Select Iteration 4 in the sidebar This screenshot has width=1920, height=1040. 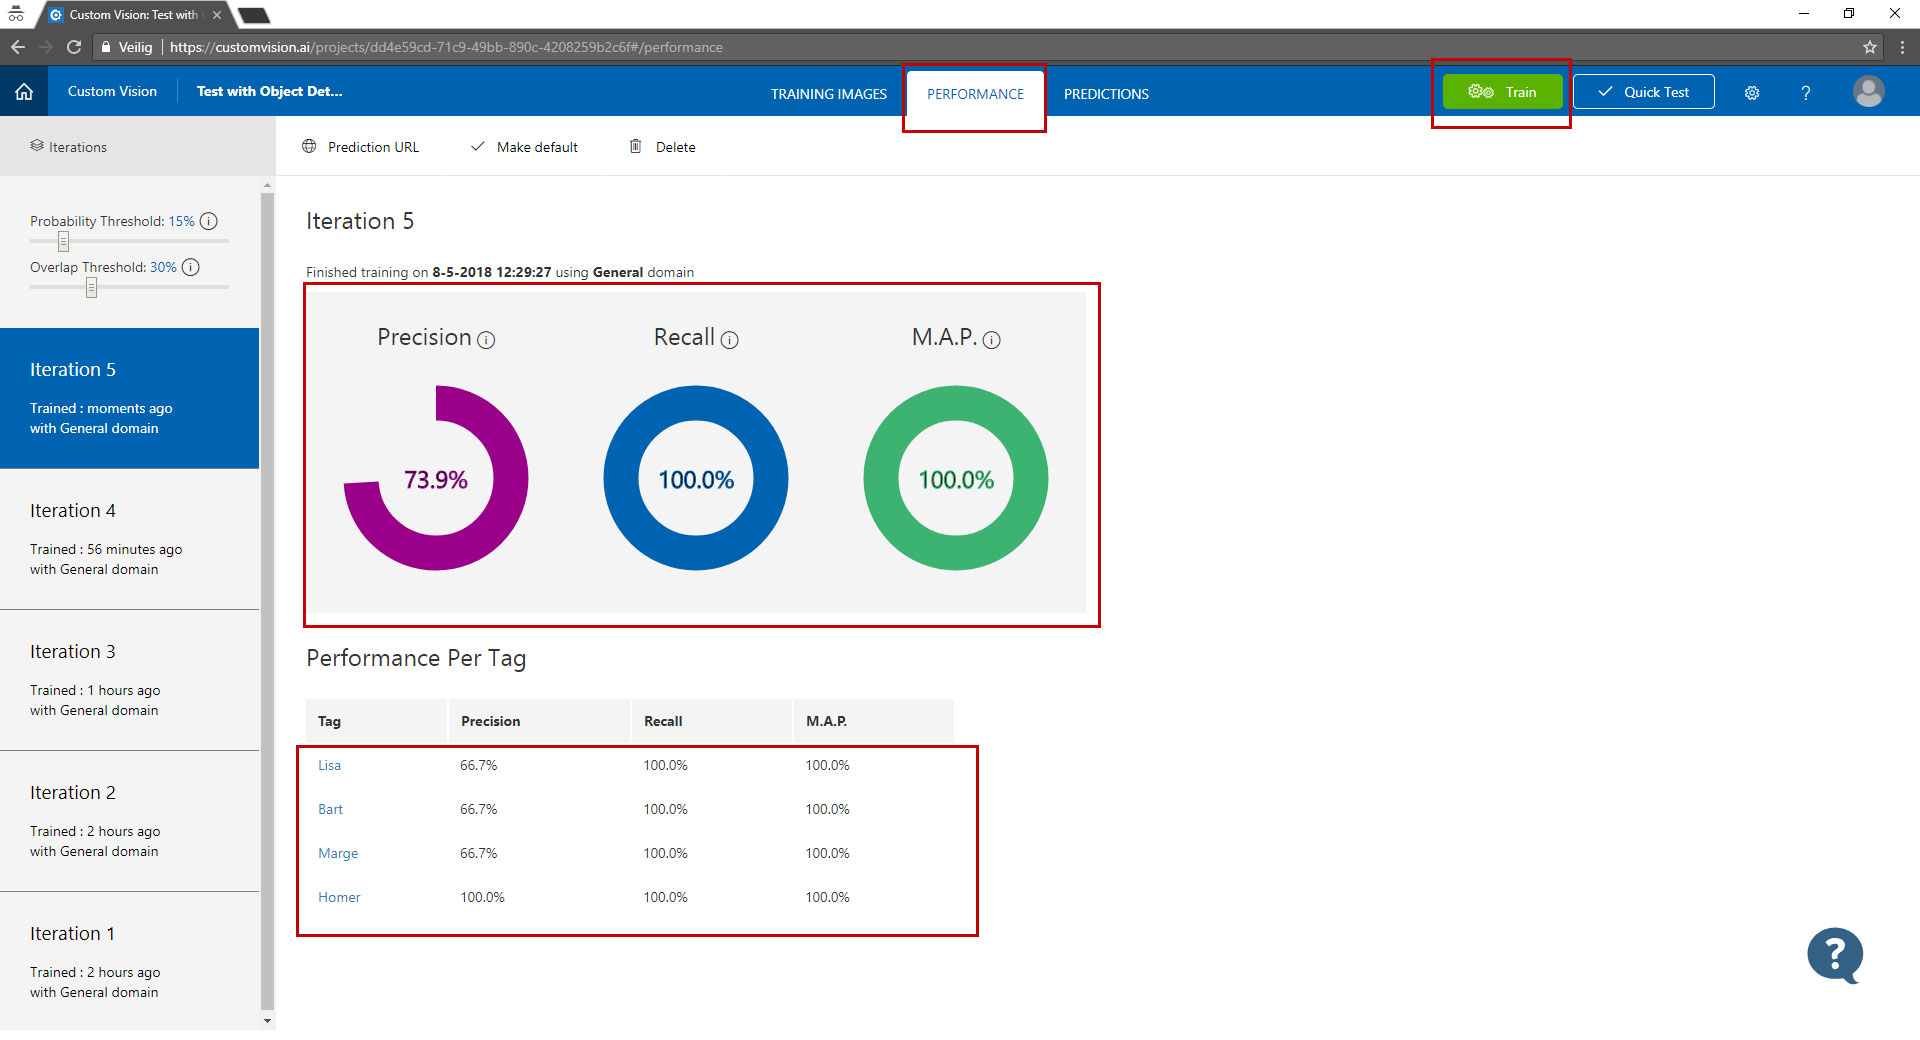pyautogui.click(x=129, y=539)
